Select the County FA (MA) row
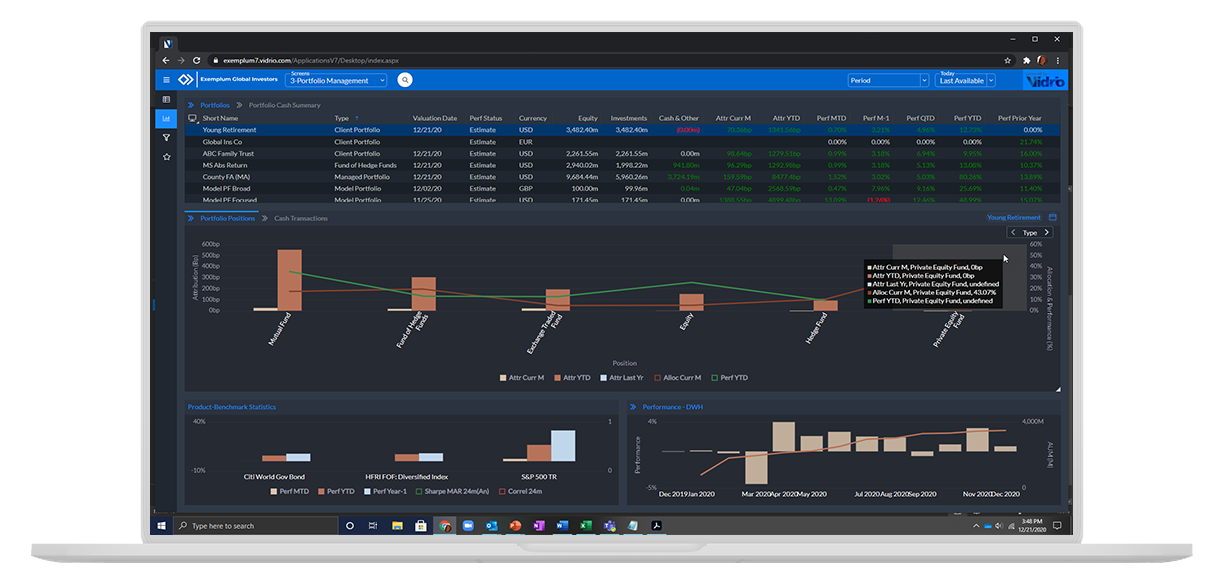 [620, 177]
